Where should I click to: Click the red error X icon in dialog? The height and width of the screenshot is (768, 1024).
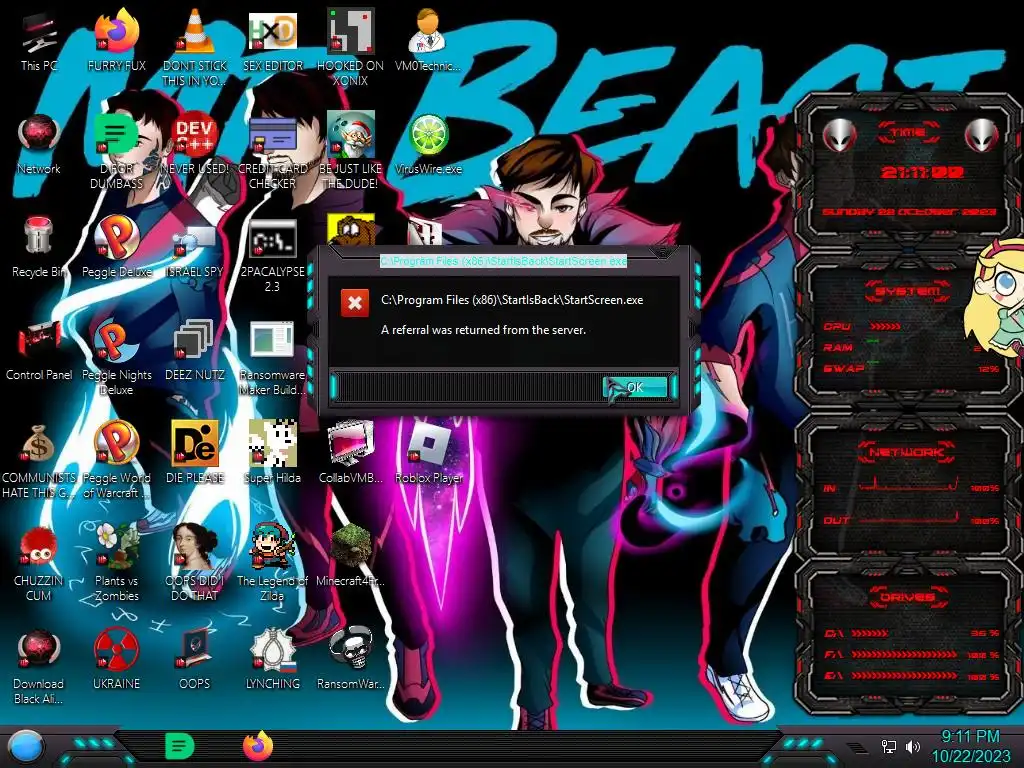[x=355, y=303]
